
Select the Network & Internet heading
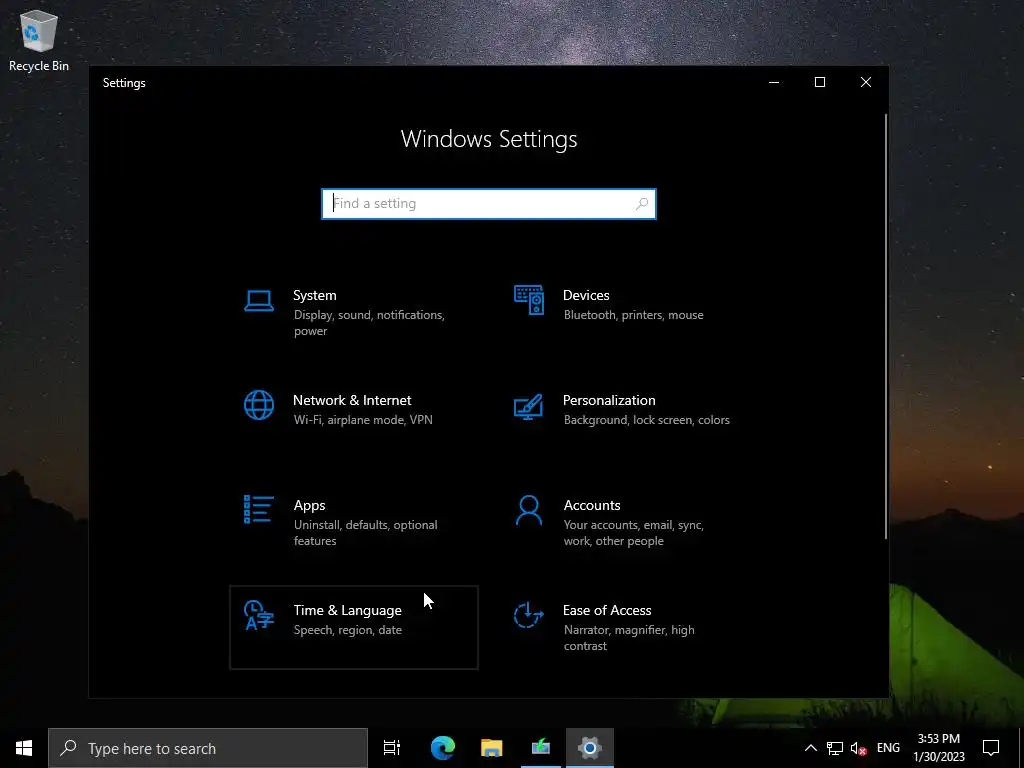352,400
